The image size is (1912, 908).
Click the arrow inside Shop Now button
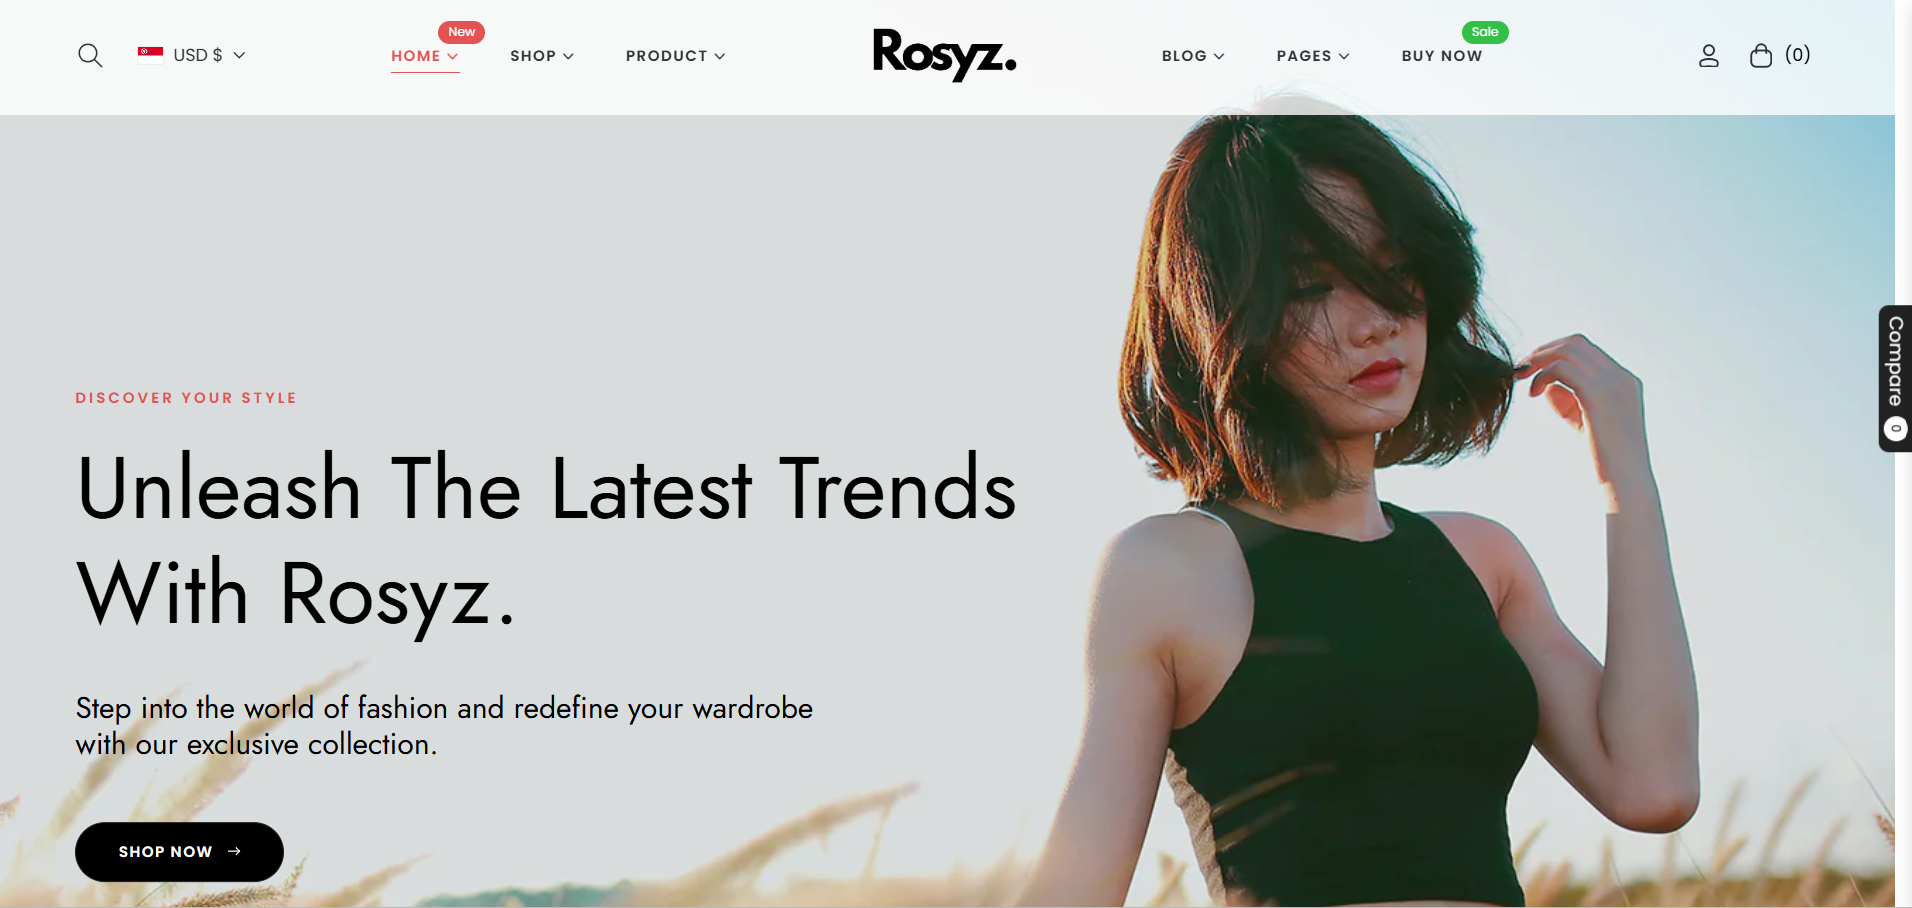(235, 851)
